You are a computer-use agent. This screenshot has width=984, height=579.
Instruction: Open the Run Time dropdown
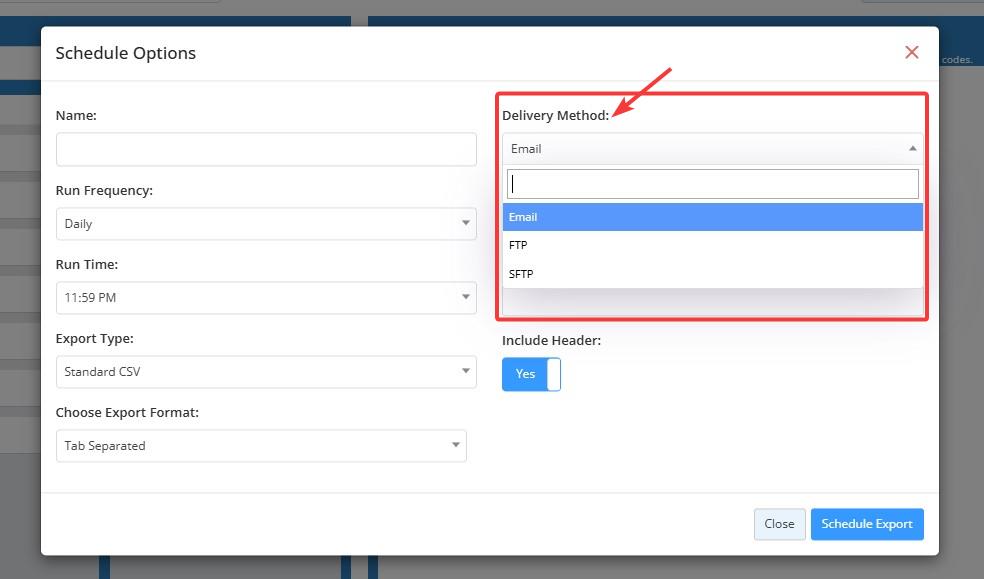[x=266, y=298]
